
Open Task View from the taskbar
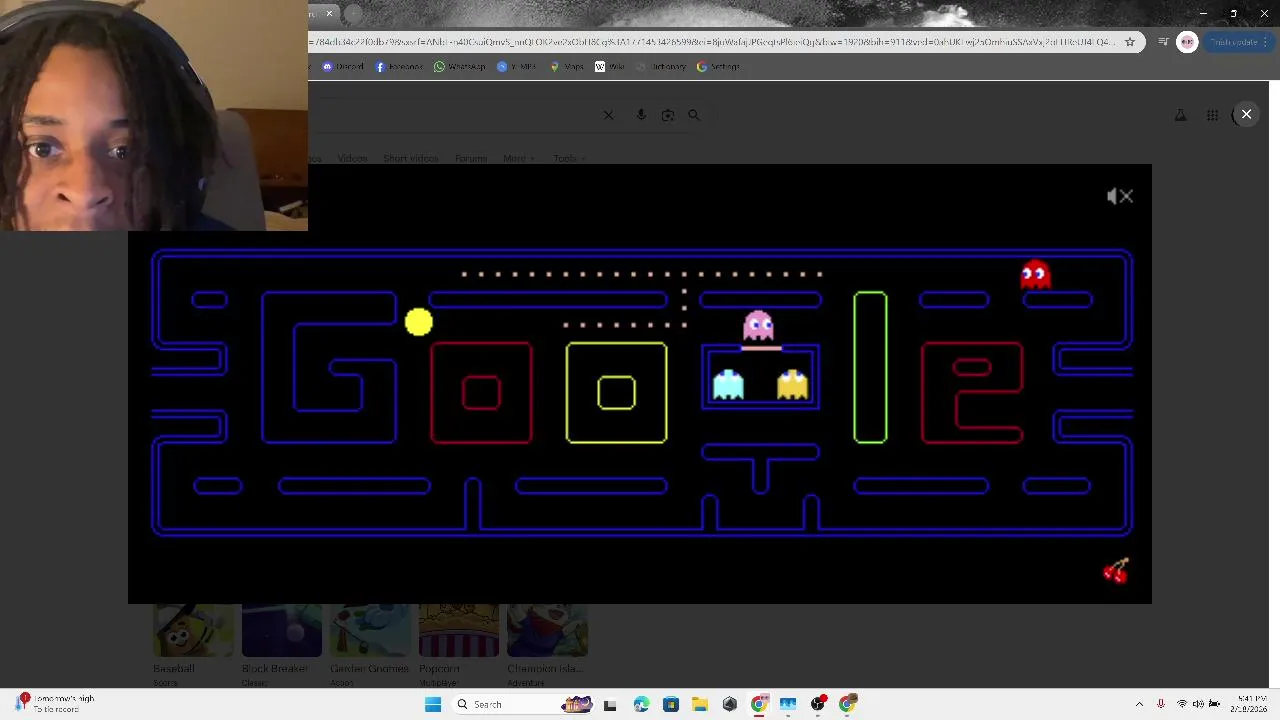[x=610, y=704]
